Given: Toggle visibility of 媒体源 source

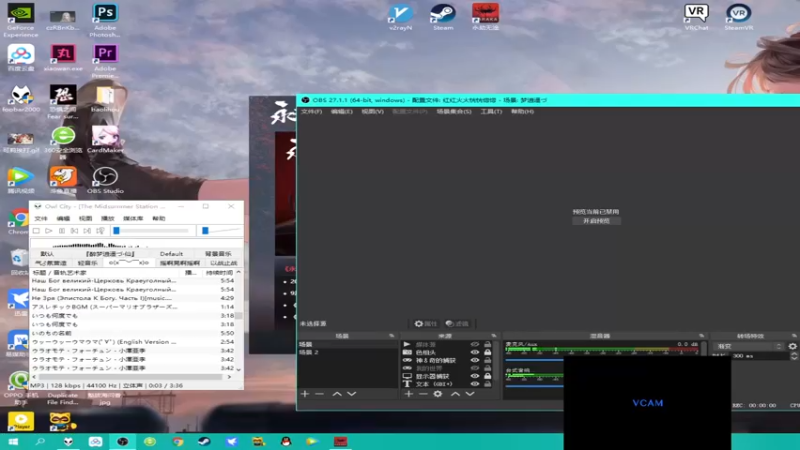Looking at the screenshot, I should (474, 344).
